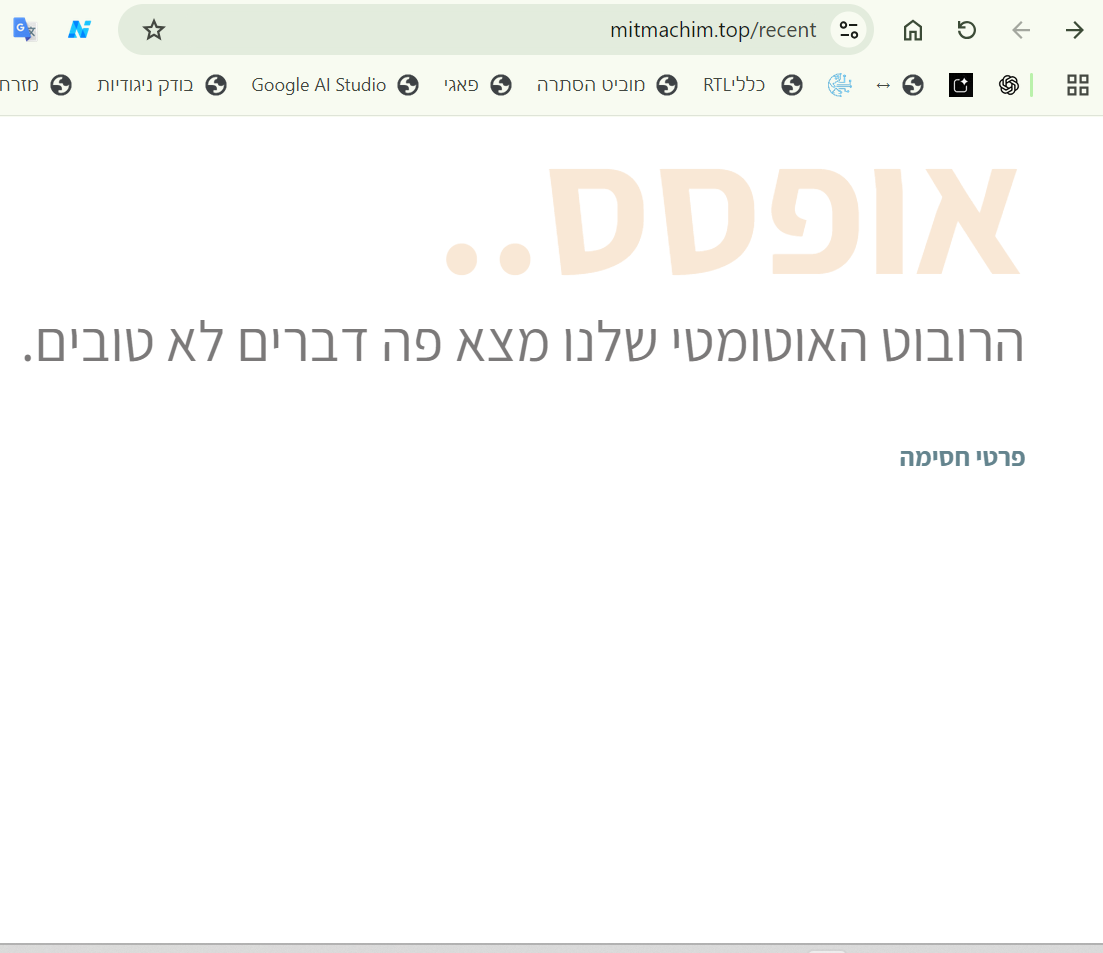1103x953 pixels.
Task: Select the כלליRTL bookmark
Action: pyautogui.click(x=733, y=85)
